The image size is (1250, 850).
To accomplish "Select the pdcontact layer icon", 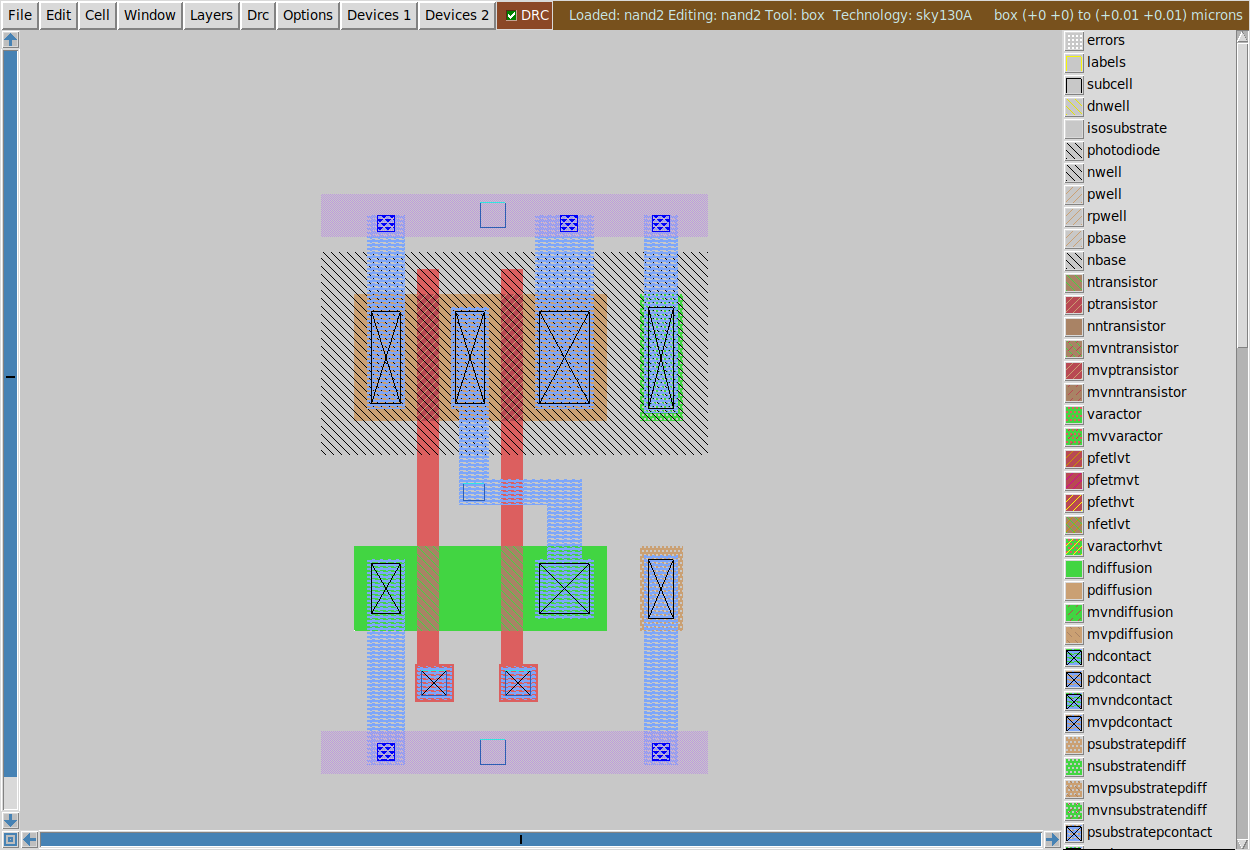I will (x=1074, y=679).
